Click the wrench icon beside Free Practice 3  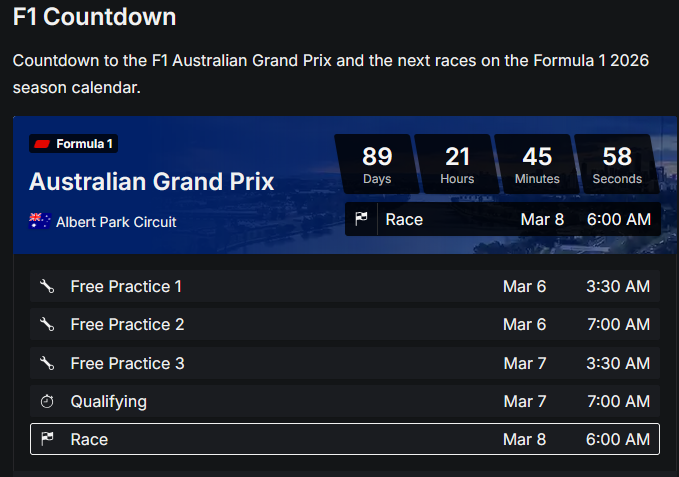click(47, 363)
